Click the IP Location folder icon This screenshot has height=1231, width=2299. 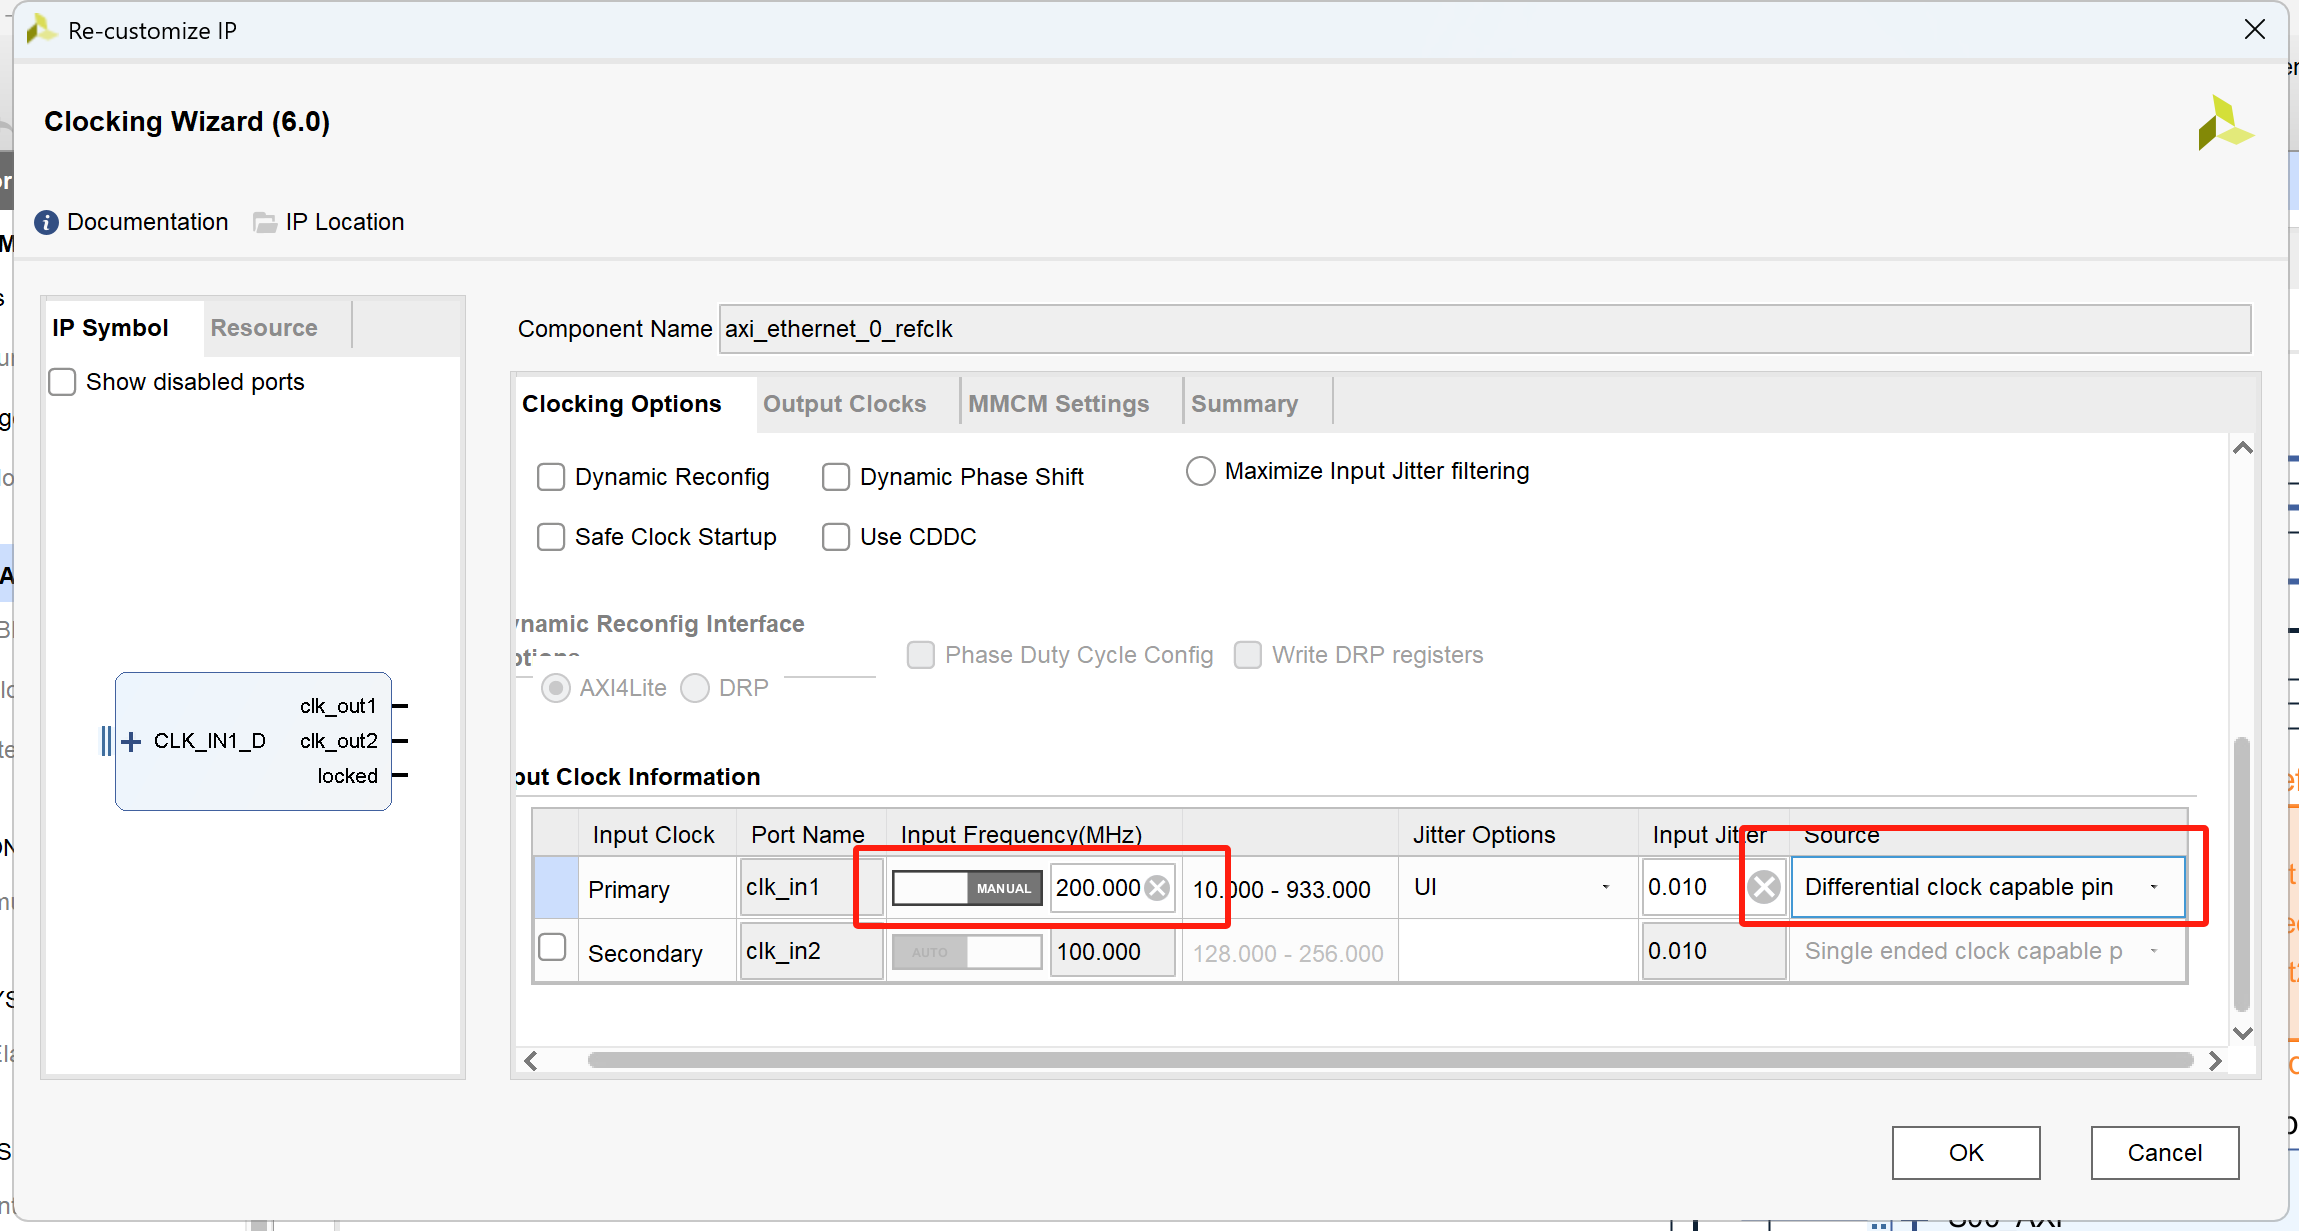tap(265, 222)
